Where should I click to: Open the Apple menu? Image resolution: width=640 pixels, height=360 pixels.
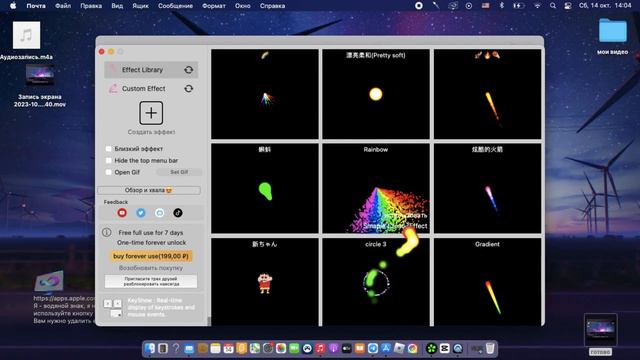point(13,6)
